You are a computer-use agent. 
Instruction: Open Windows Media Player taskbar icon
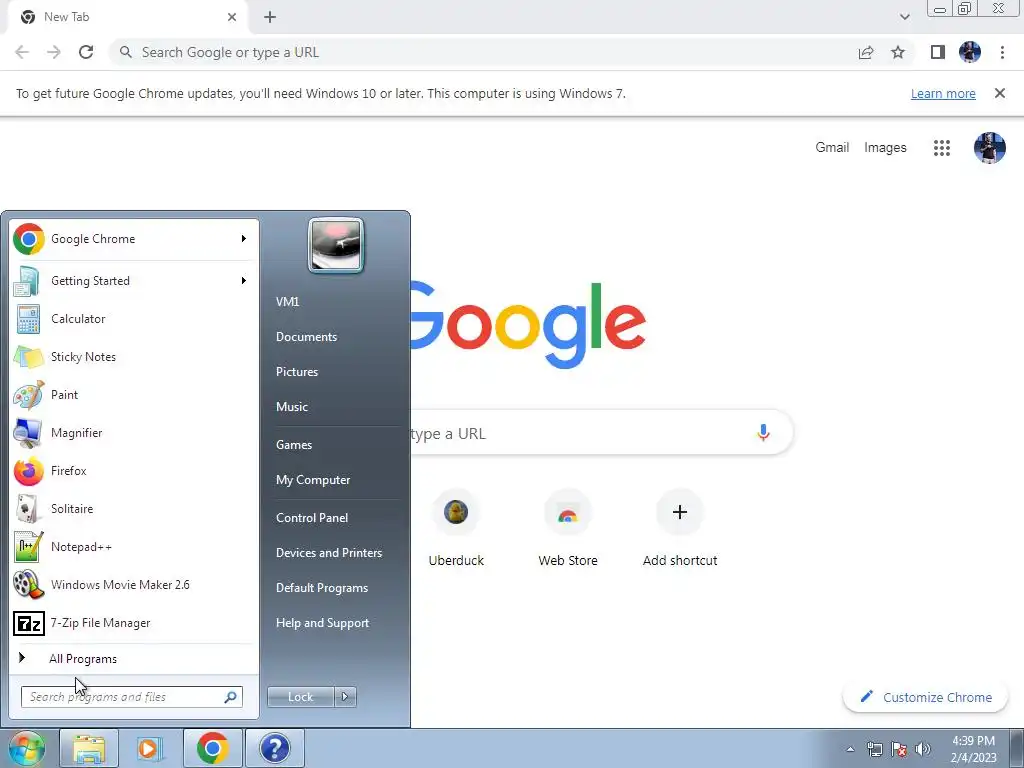(x=150, y=748)
